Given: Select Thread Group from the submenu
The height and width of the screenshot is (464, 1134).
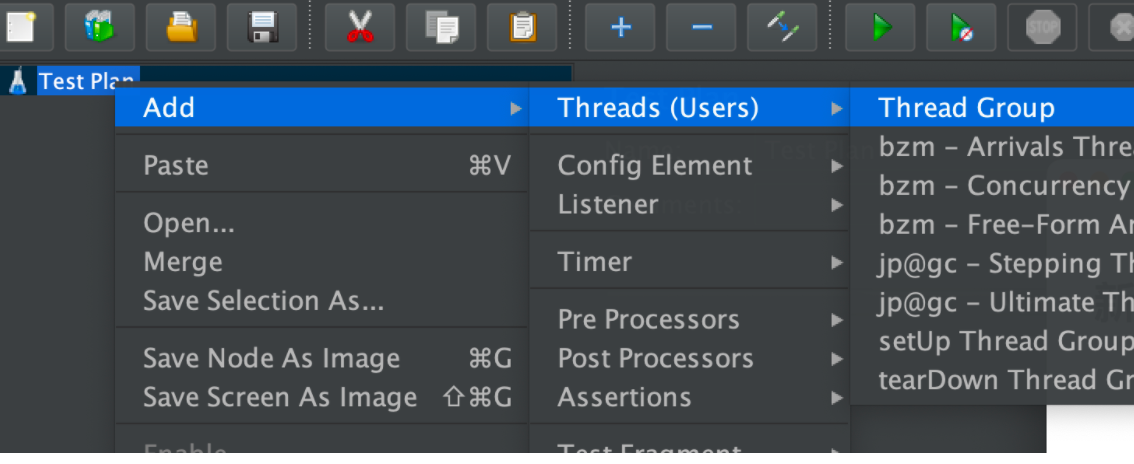Looking at the screenshot, I should [966, 108].
